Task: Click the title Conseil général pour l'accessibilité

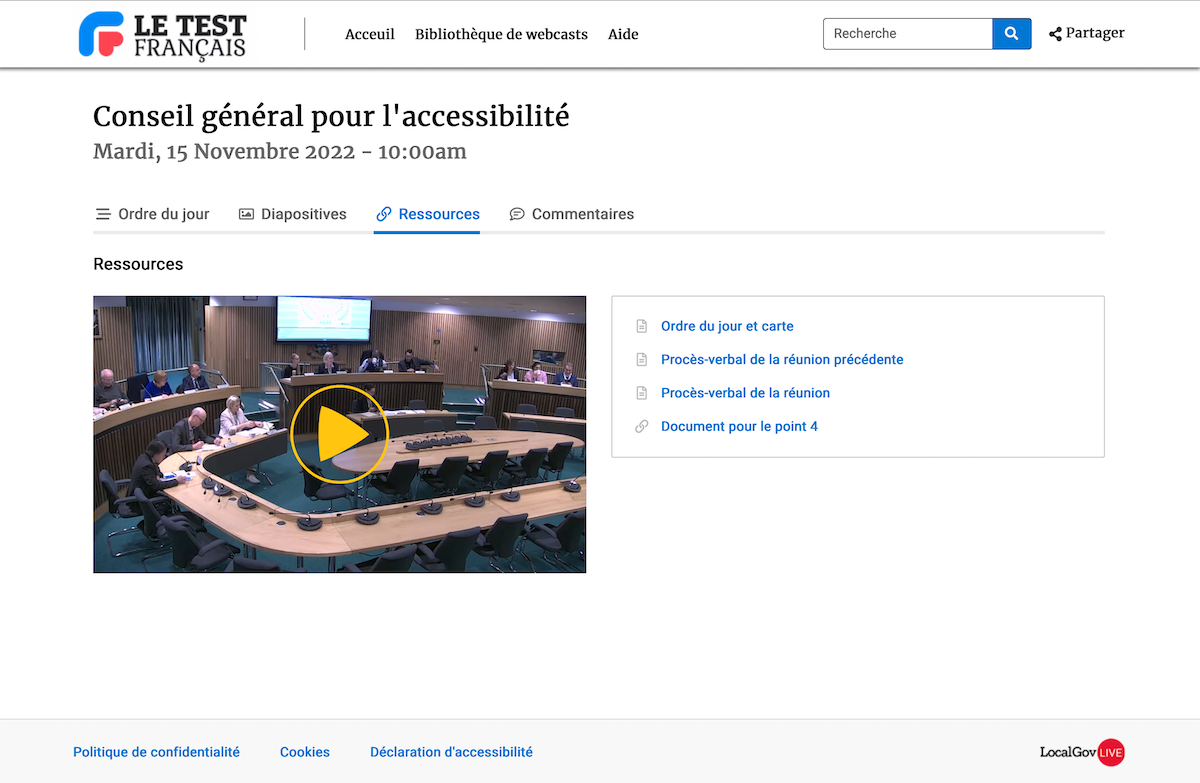Action: [331, 117]
